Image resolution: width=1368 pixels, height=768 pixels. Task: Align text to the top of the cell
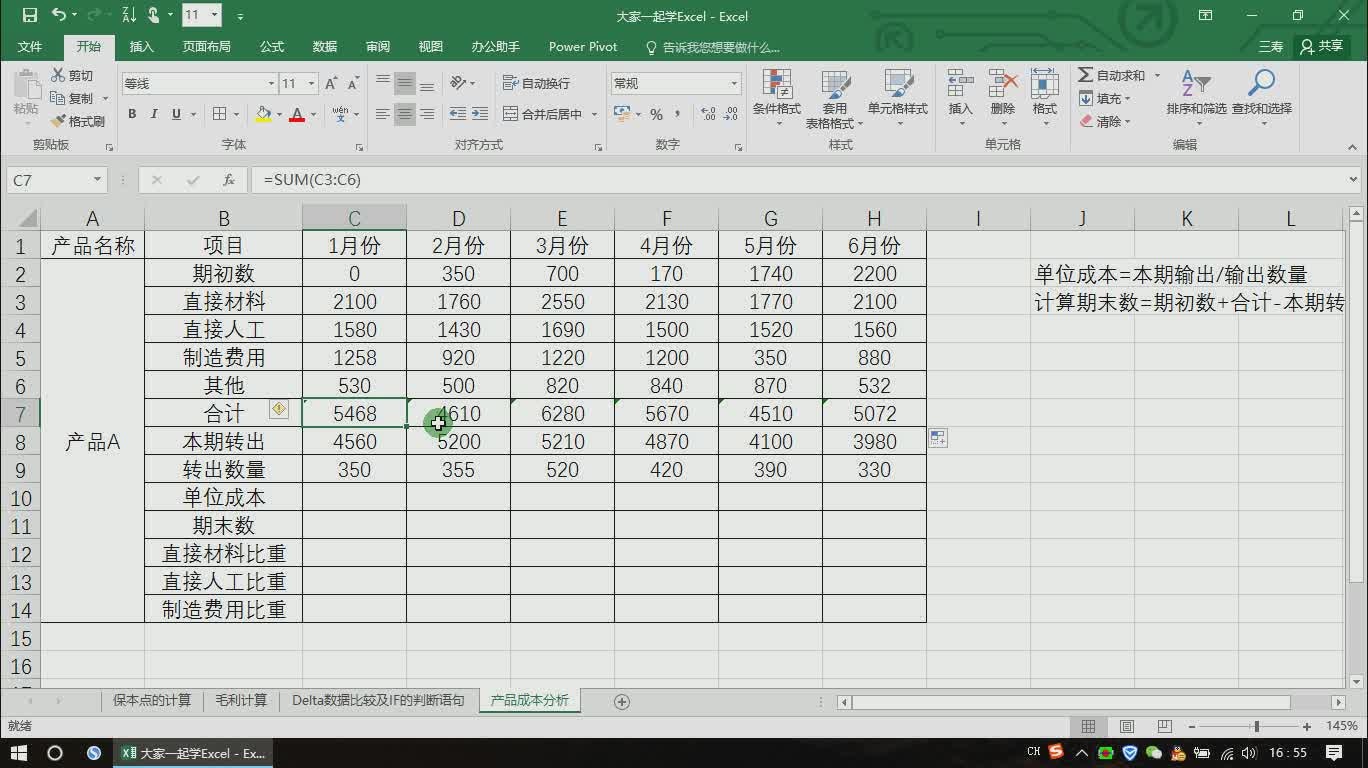coord(383,83)
